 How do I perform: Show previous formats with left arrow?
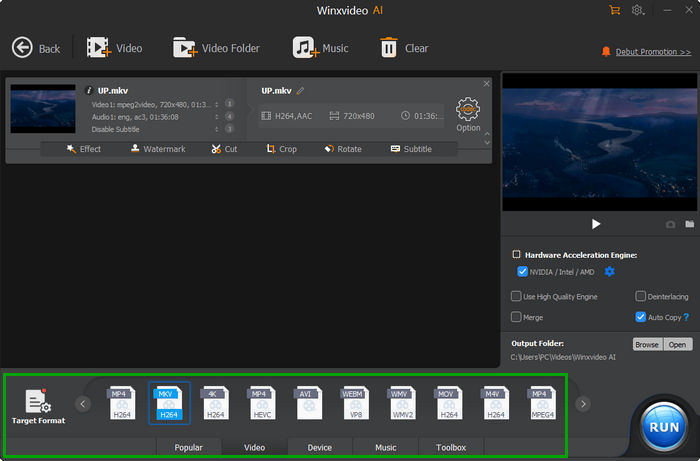coord(83,404)
